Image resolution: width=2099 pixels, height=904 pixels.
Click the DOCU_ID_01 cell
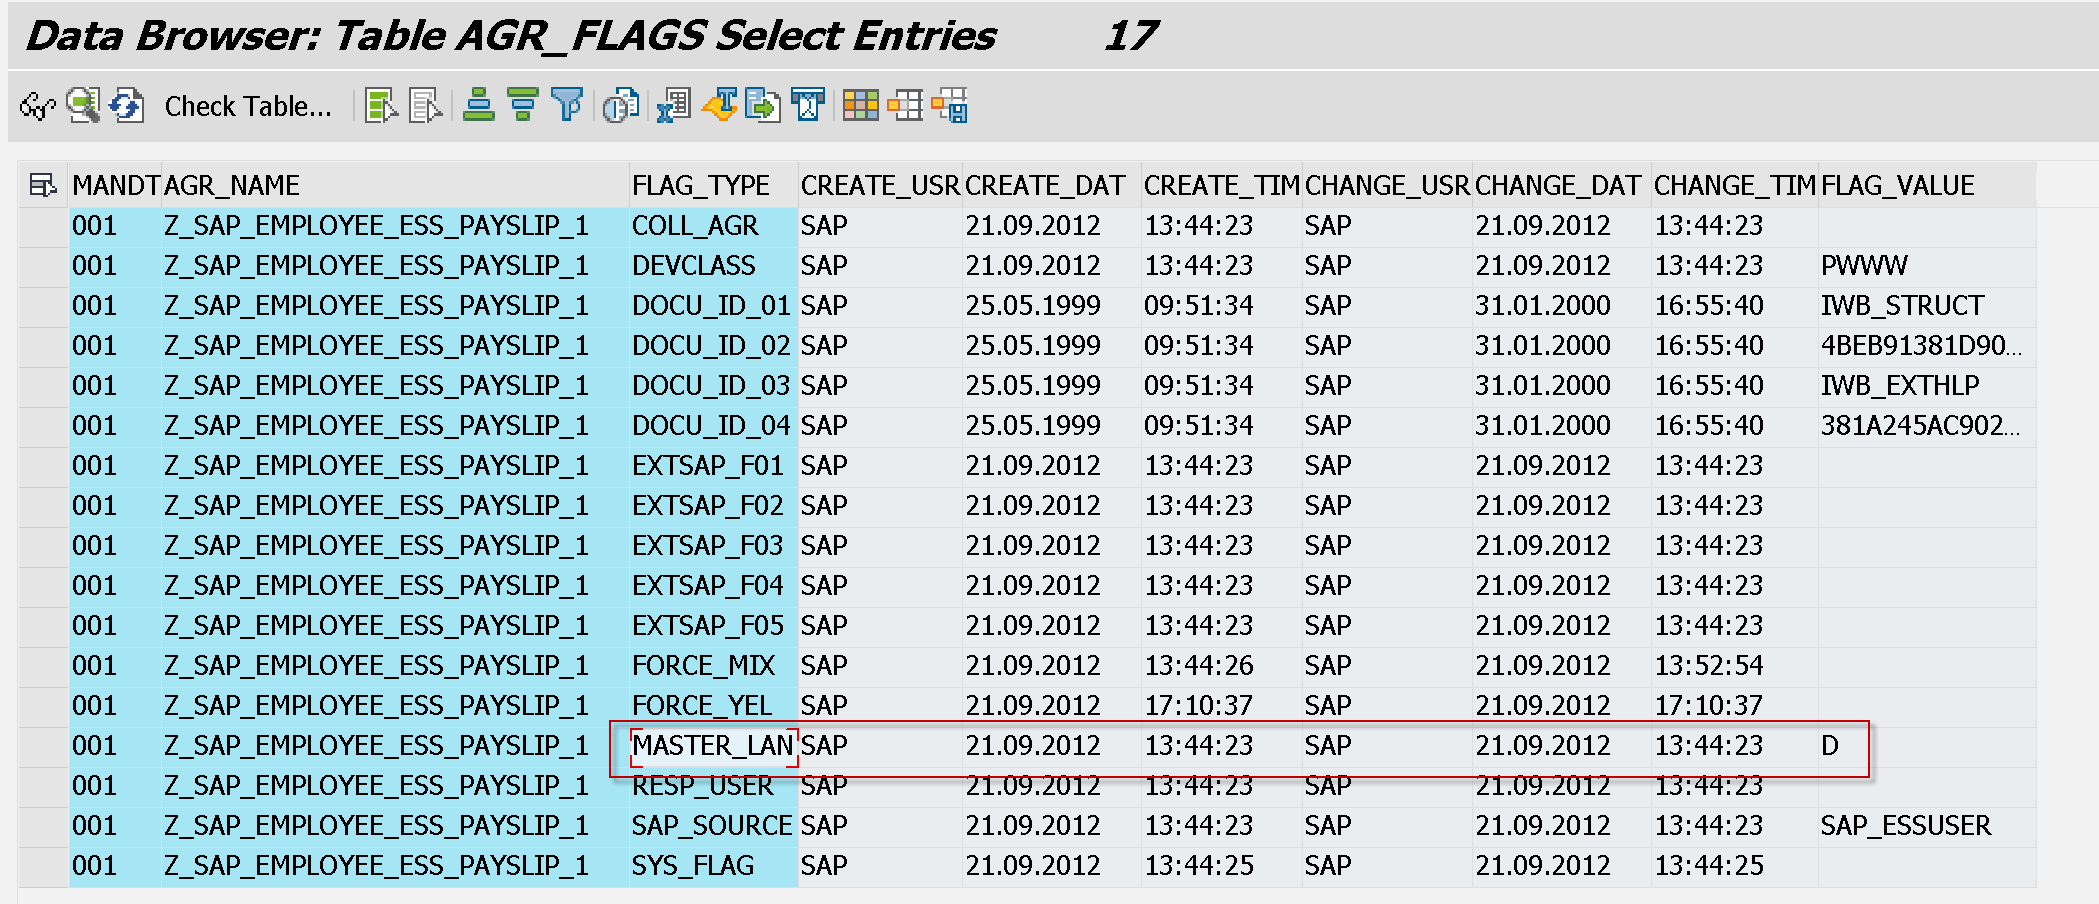point(714,306)
